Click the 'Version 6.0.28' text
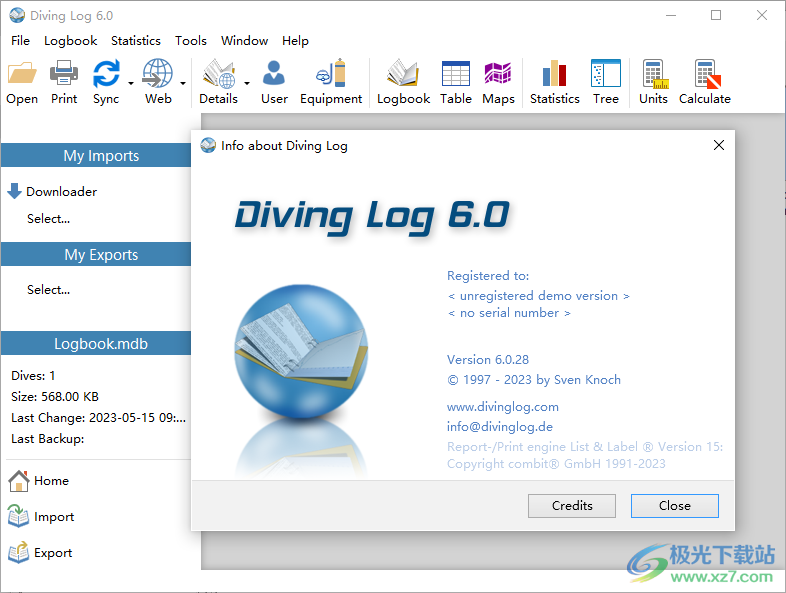The image size is (786, 593). coord(488,360)
